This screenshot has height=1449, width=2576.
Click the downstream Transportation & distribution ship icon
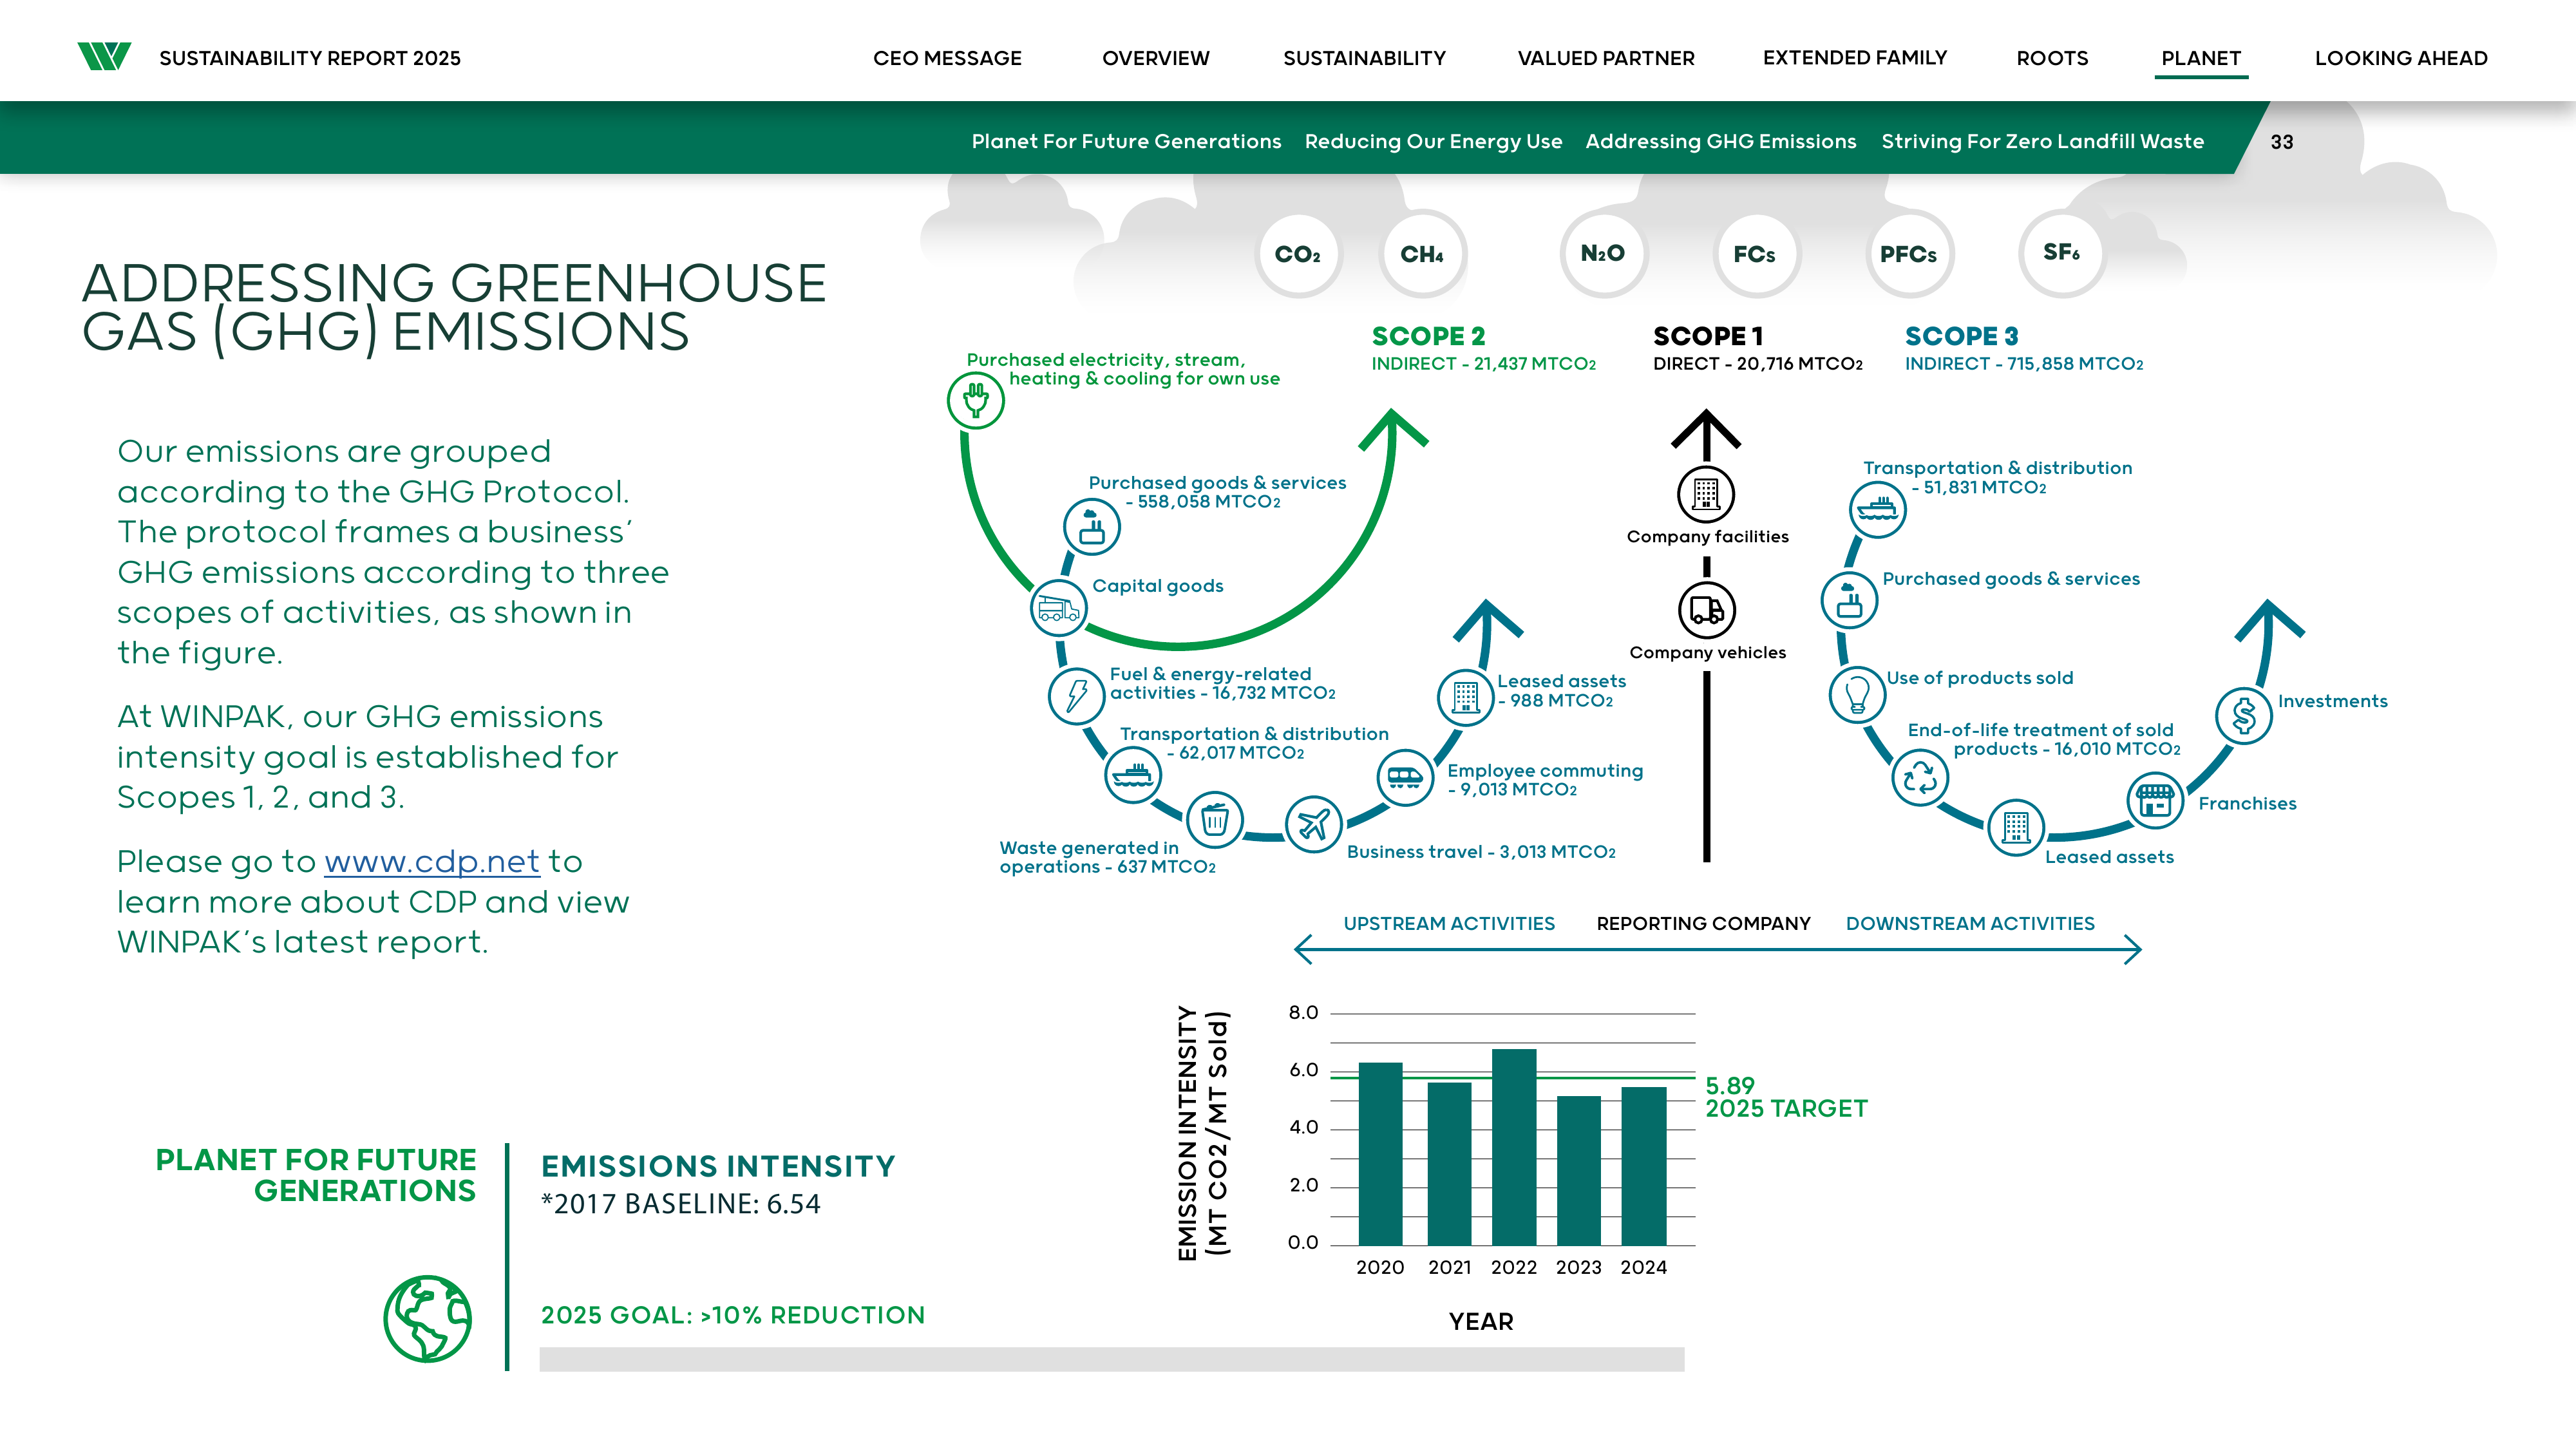1877,509
